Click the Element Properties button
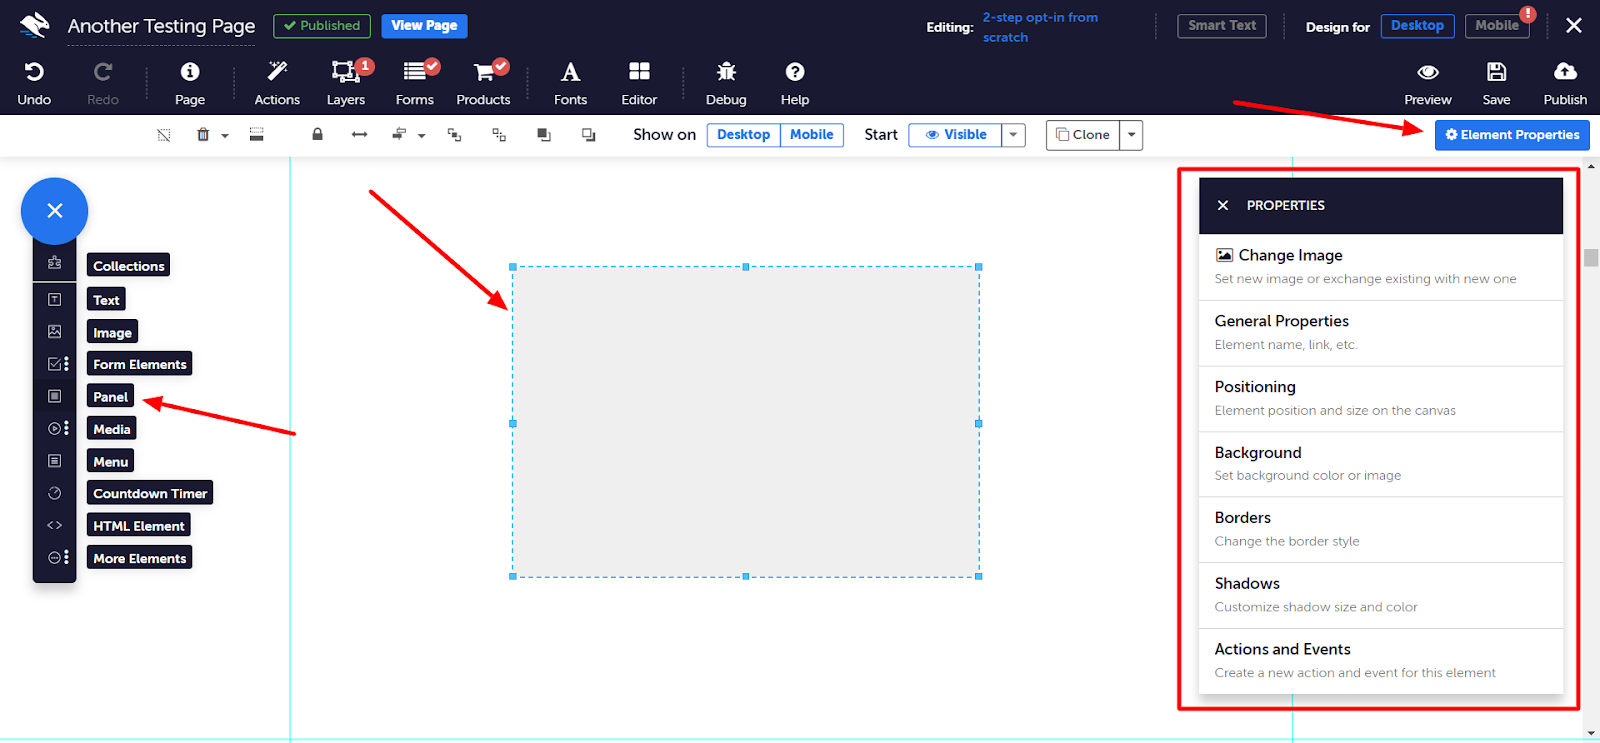 tap(1512, 135)
